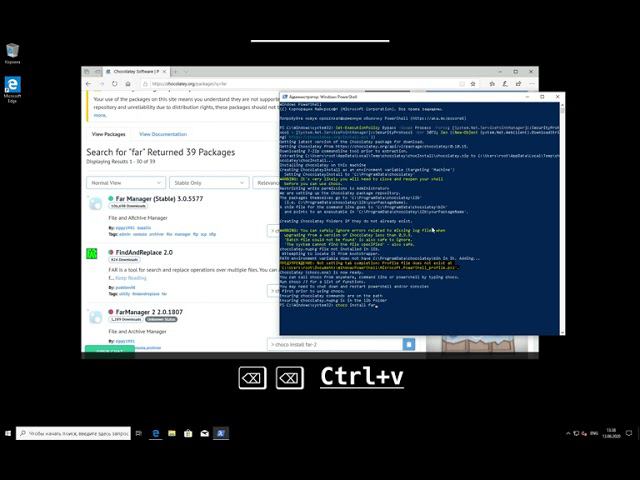Copy the 'choco install far-2' command button

(409, 344)
